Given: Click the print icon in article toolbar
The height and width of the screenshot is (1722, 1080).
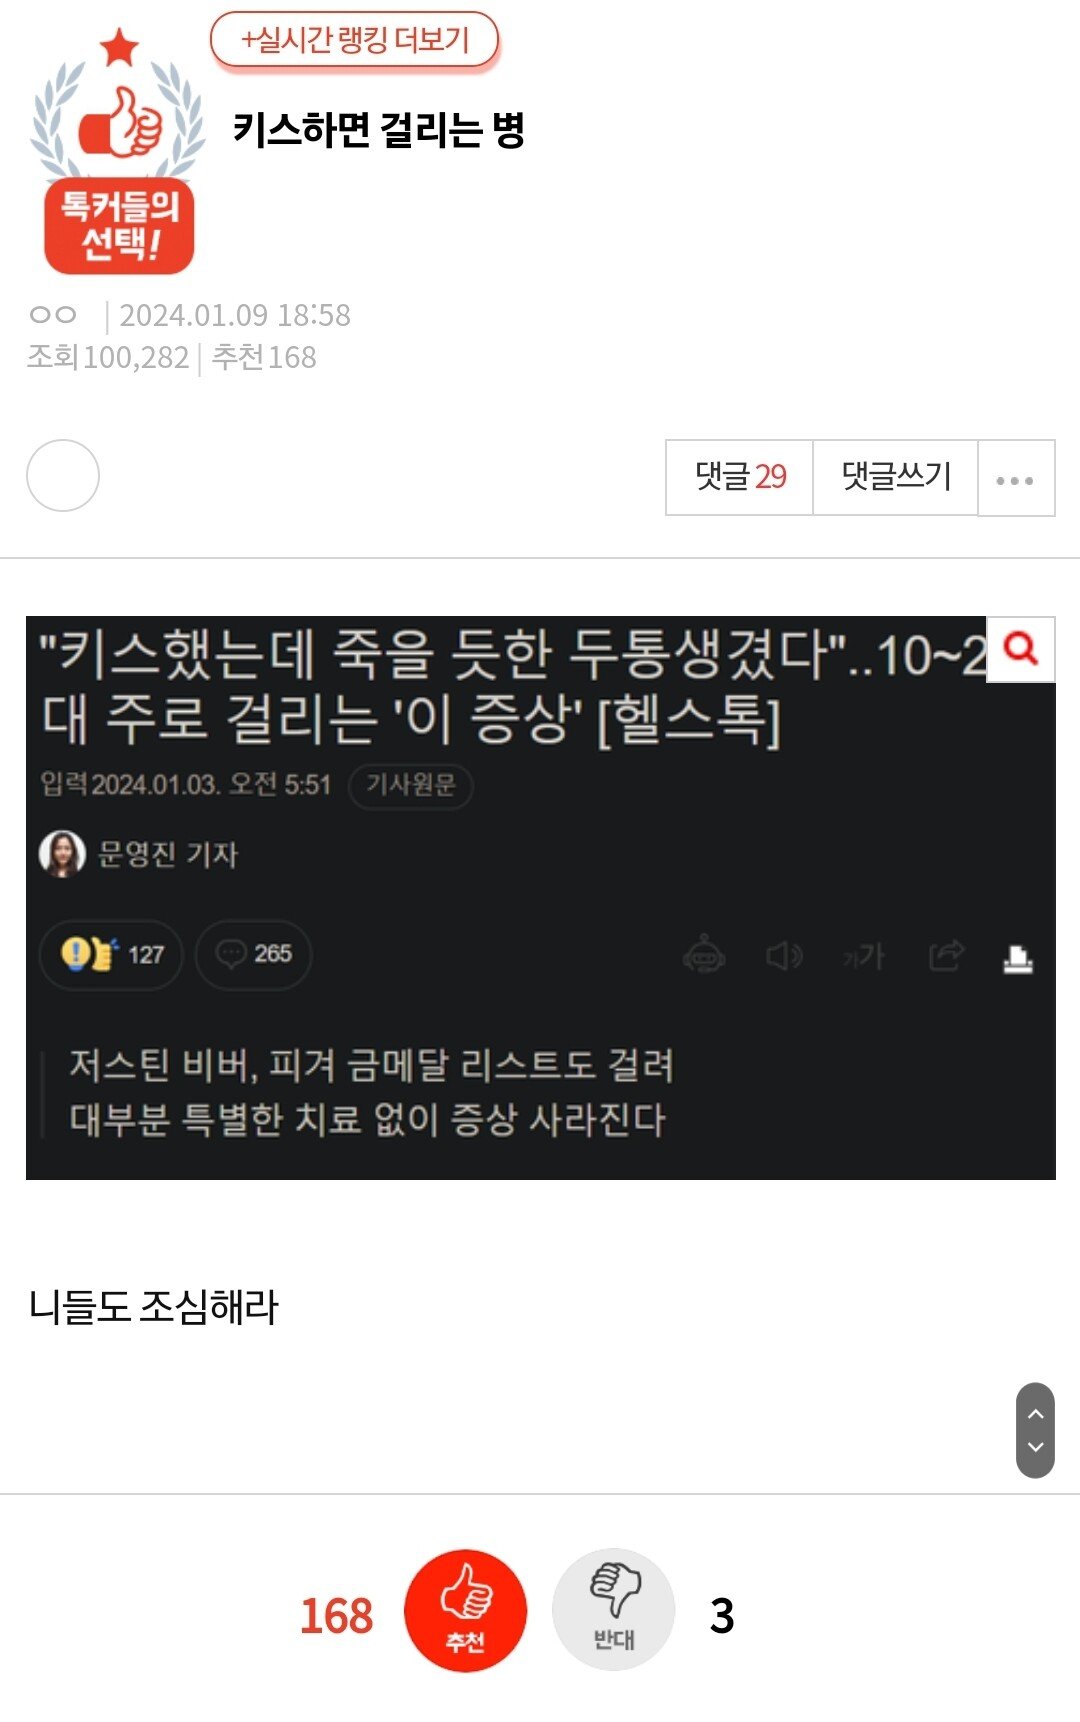Looking at the screenshot, I should (1018, 958).
